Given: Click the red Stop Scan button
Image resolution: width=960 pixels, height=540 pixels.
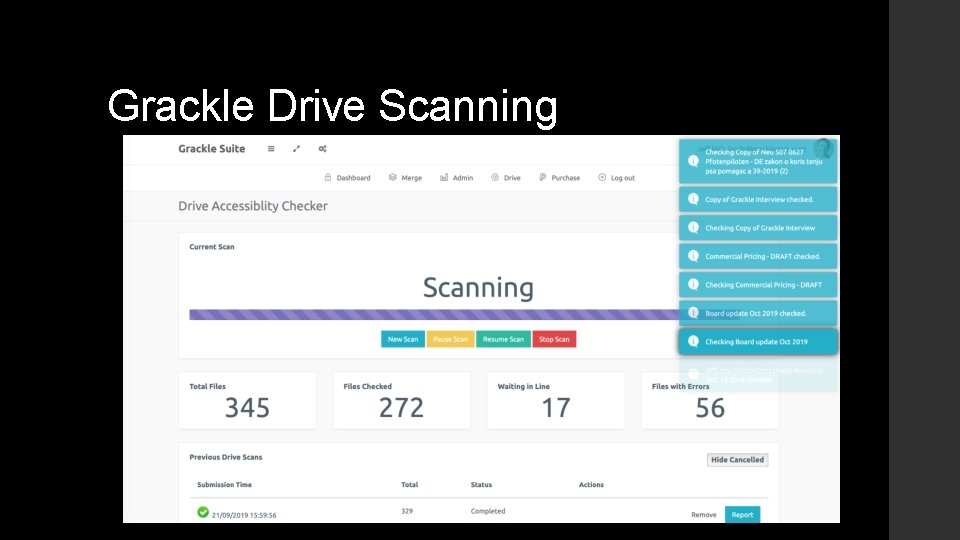Looking at the screenshot, I should click(554, 339).
